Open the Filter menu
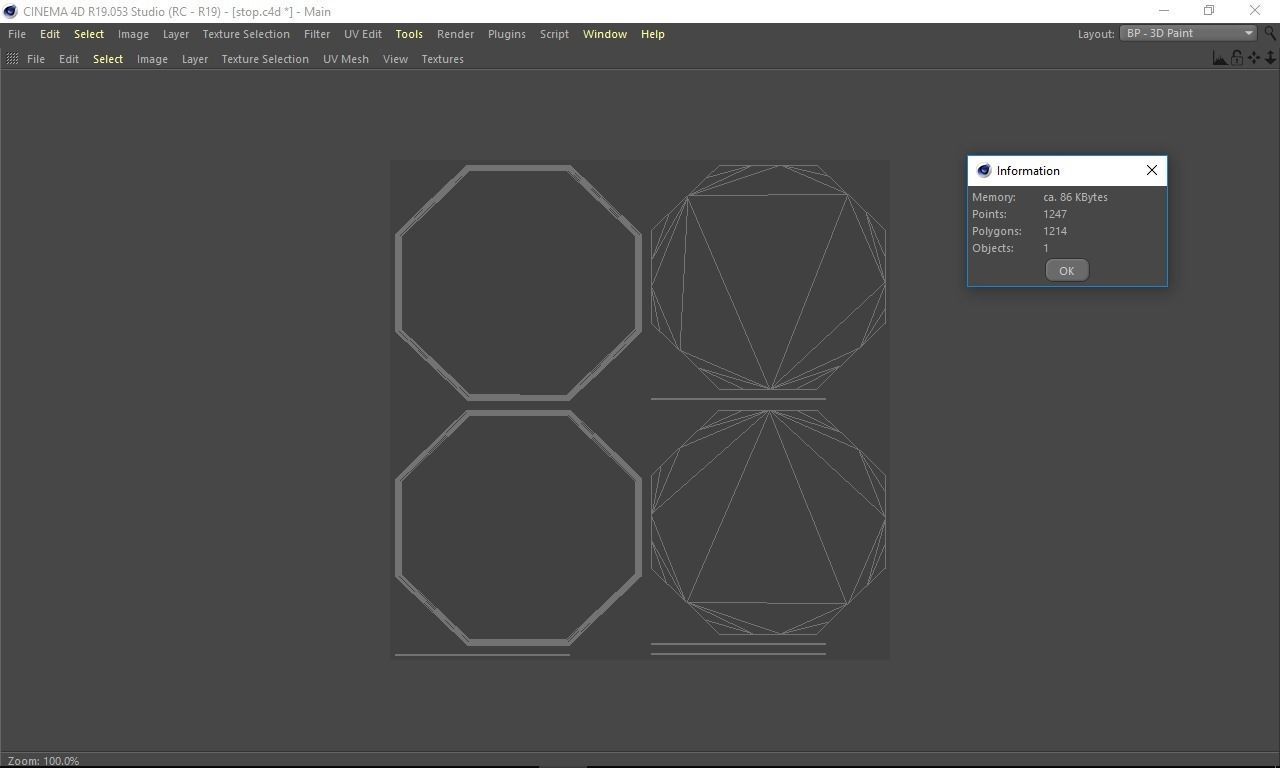Image resolution: width=1280 pixels, height=768 pixels. tap(317, 34)
